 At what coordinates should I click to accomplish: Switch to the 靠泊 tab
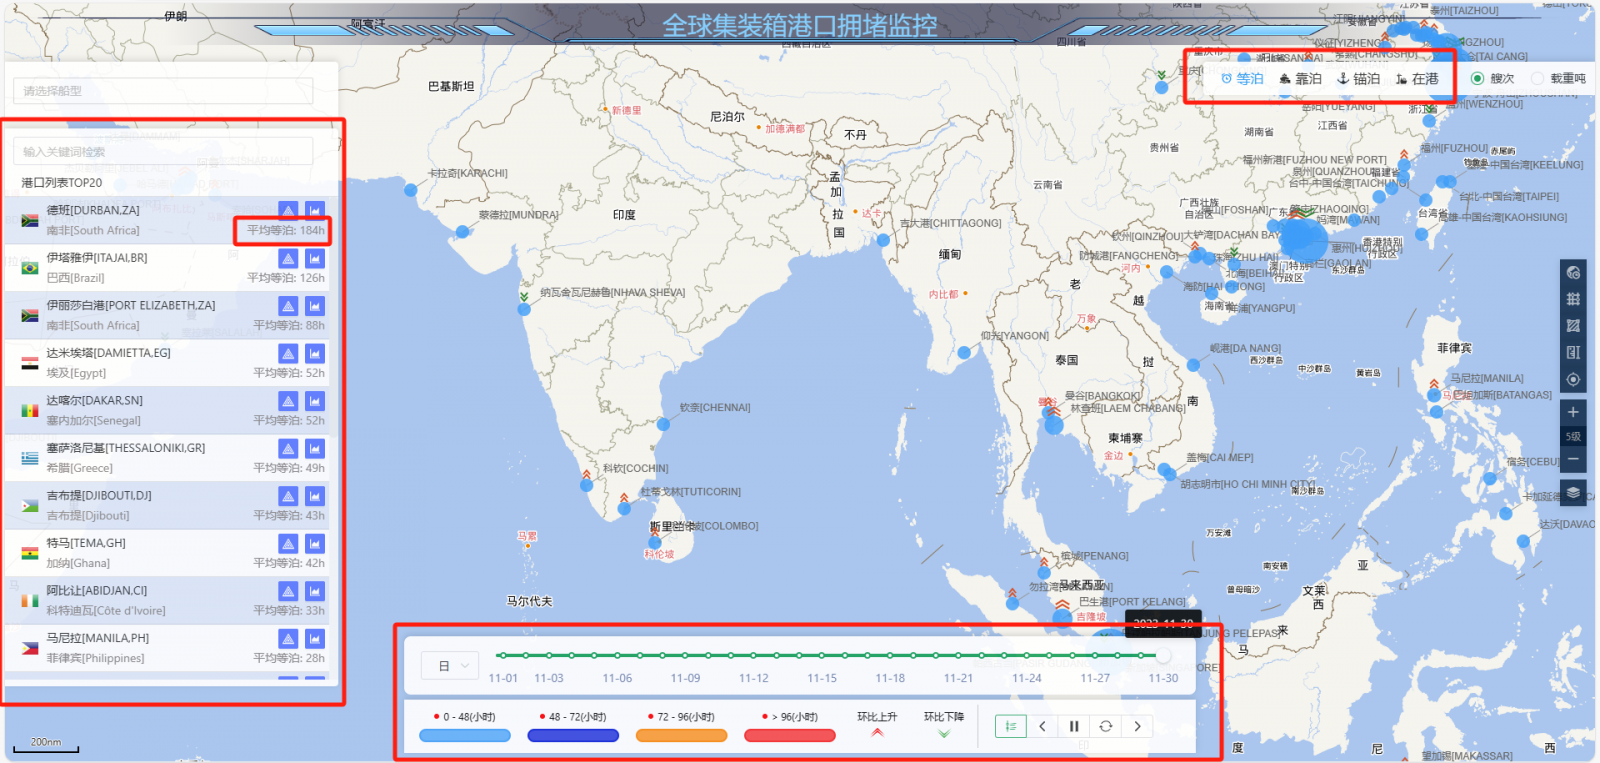(1300, 78)
